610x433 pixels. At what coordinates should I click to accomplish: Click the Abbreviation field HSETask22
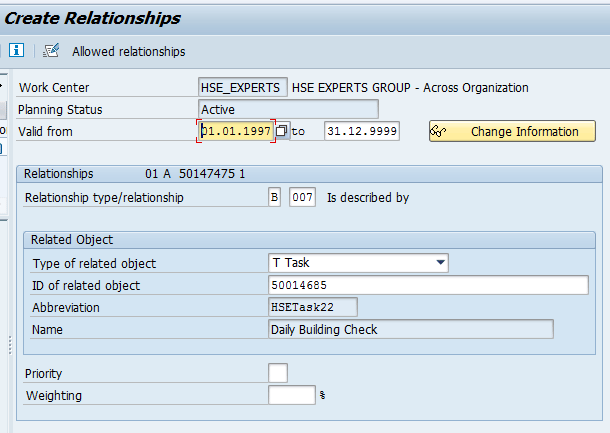point(312,307)
